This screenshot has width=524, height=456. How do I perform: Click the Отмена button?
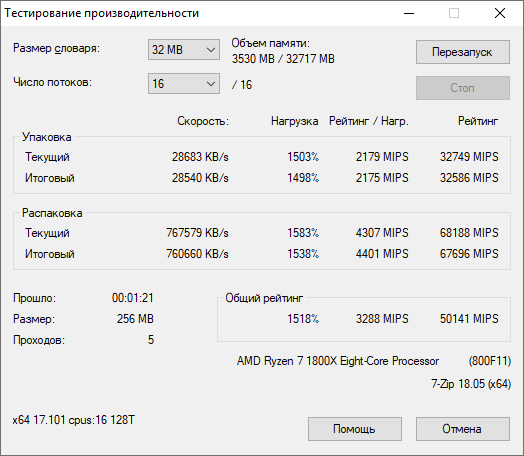[463, 429]
